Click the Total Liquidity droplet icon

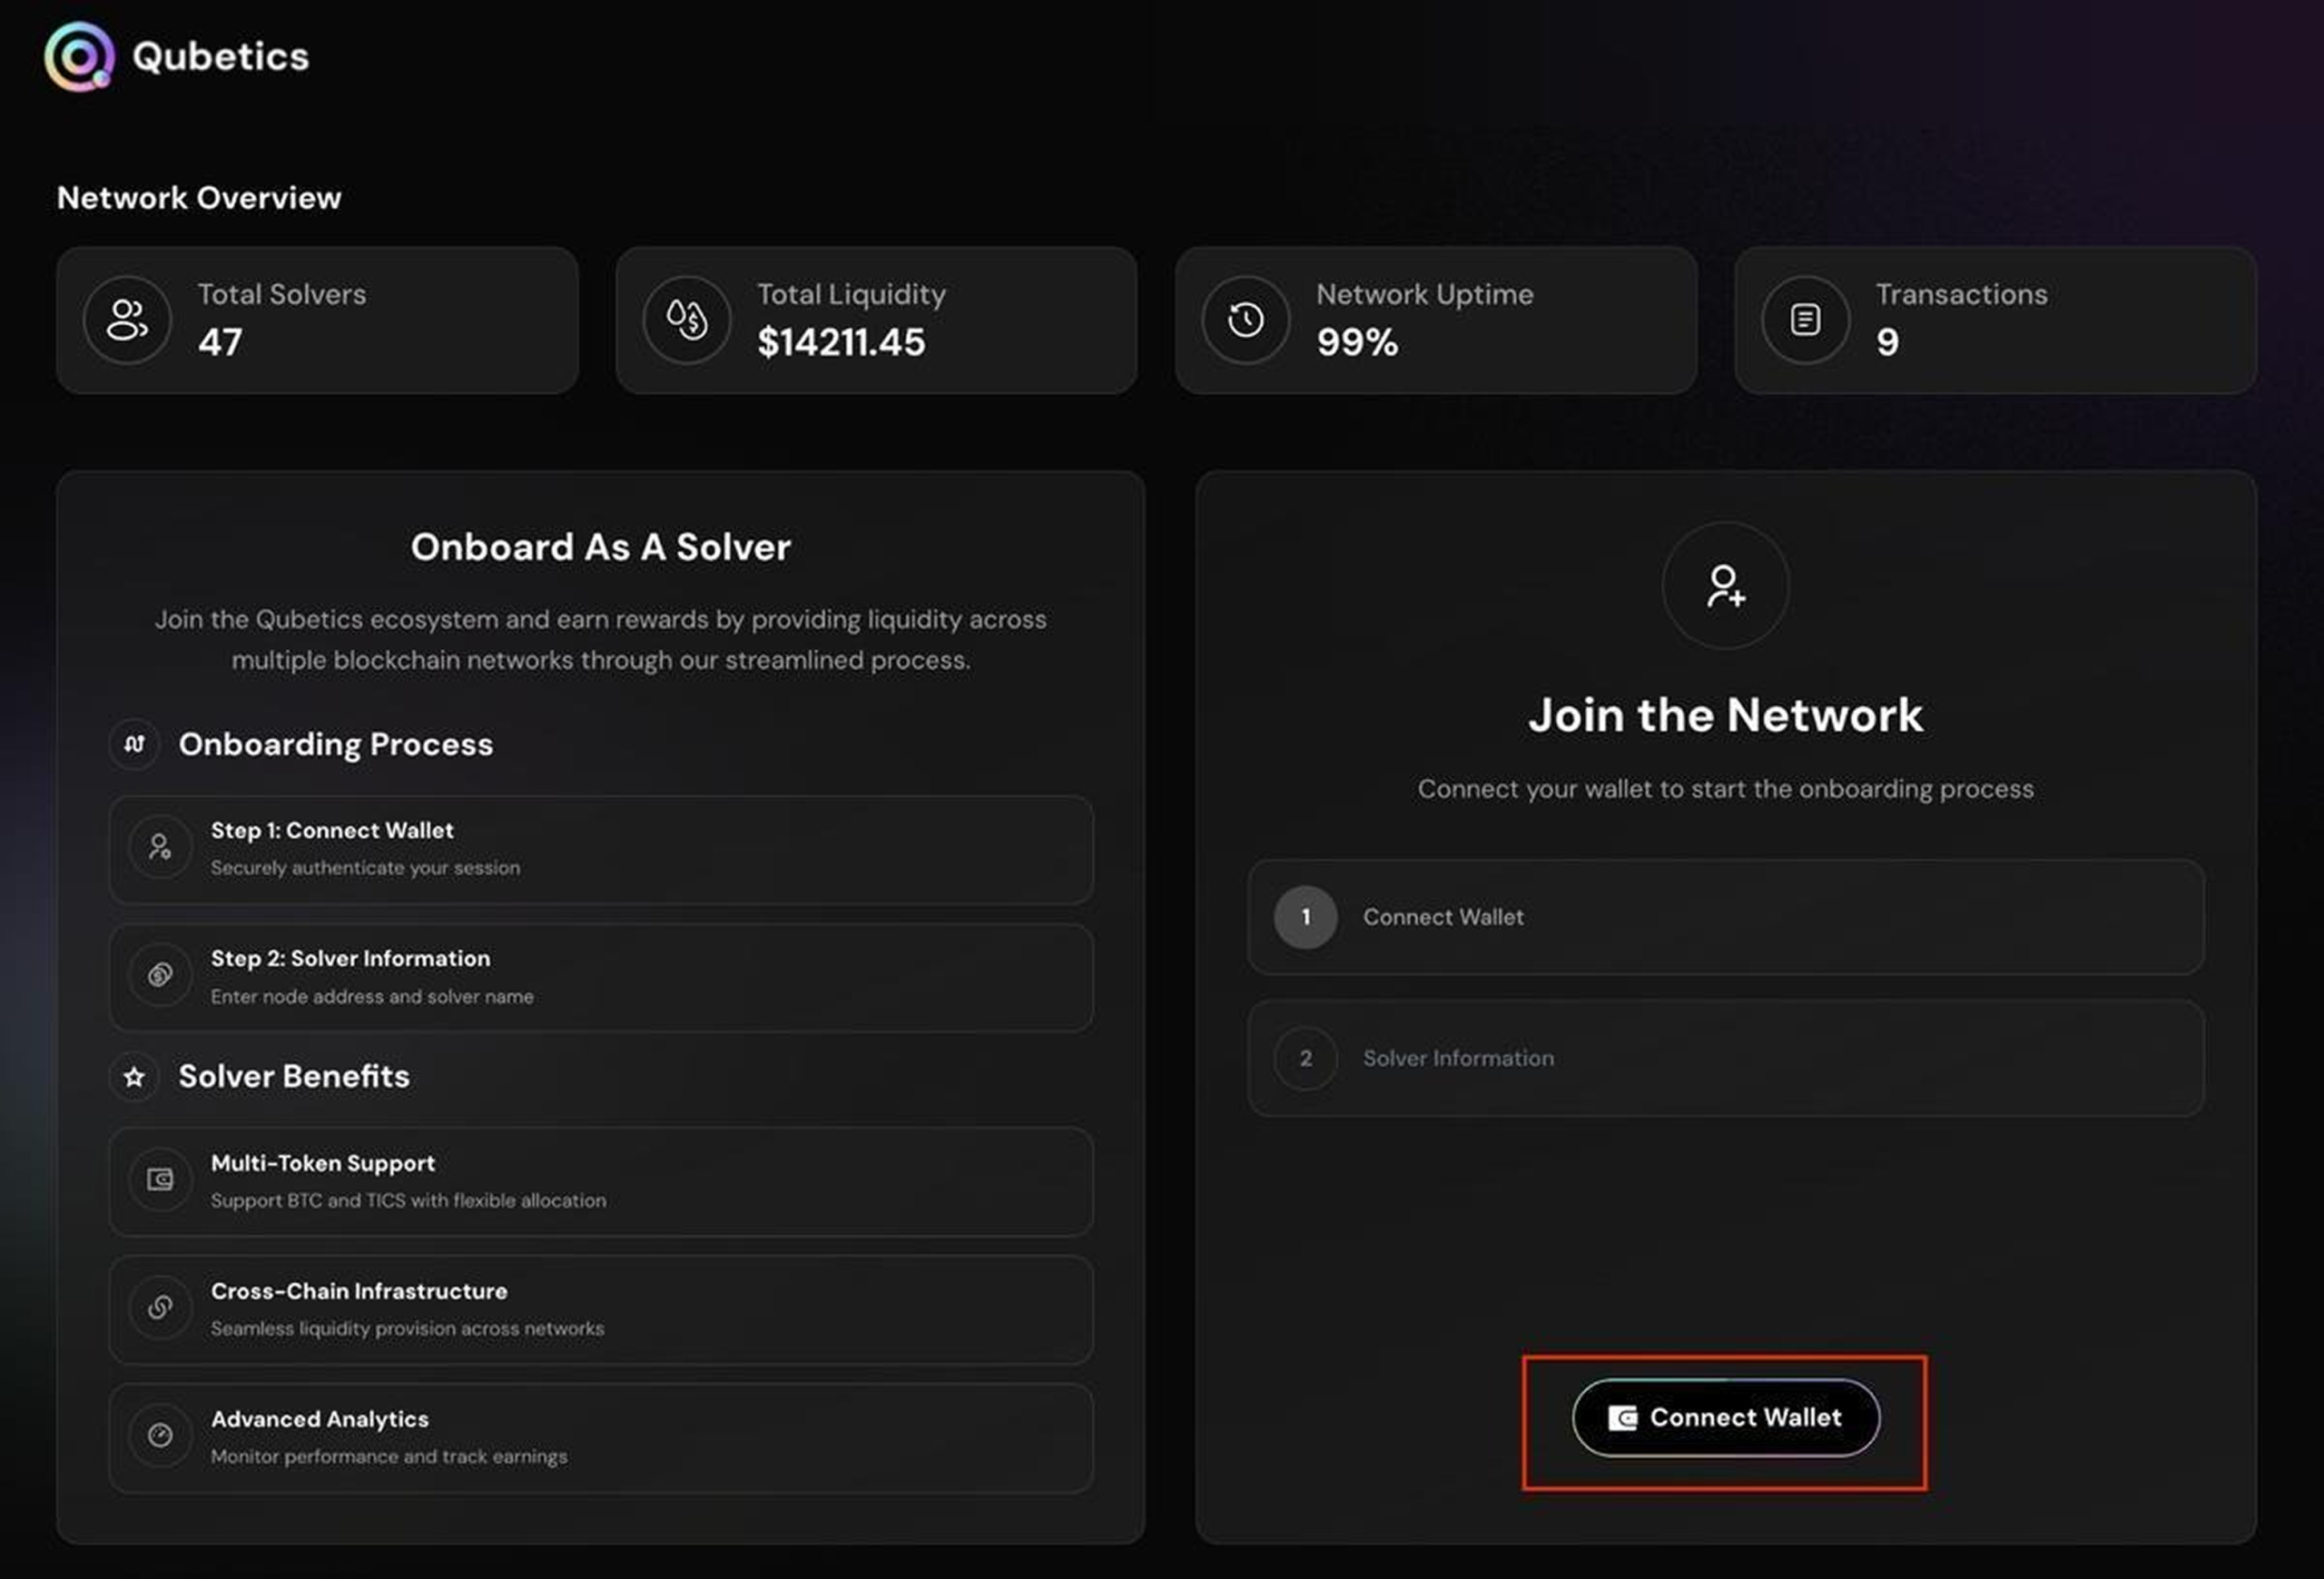686,319
